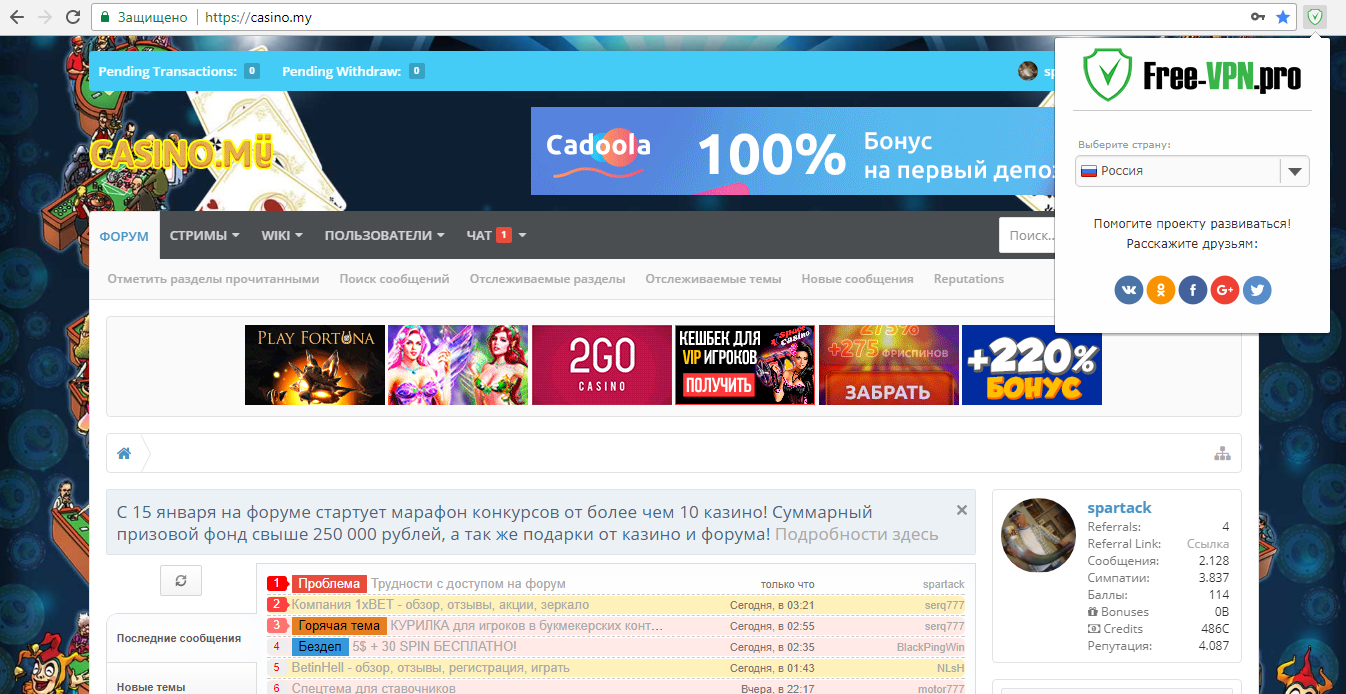
Task: Open thread Компания 1xBET обзор
Action: [x=440, y=605]
